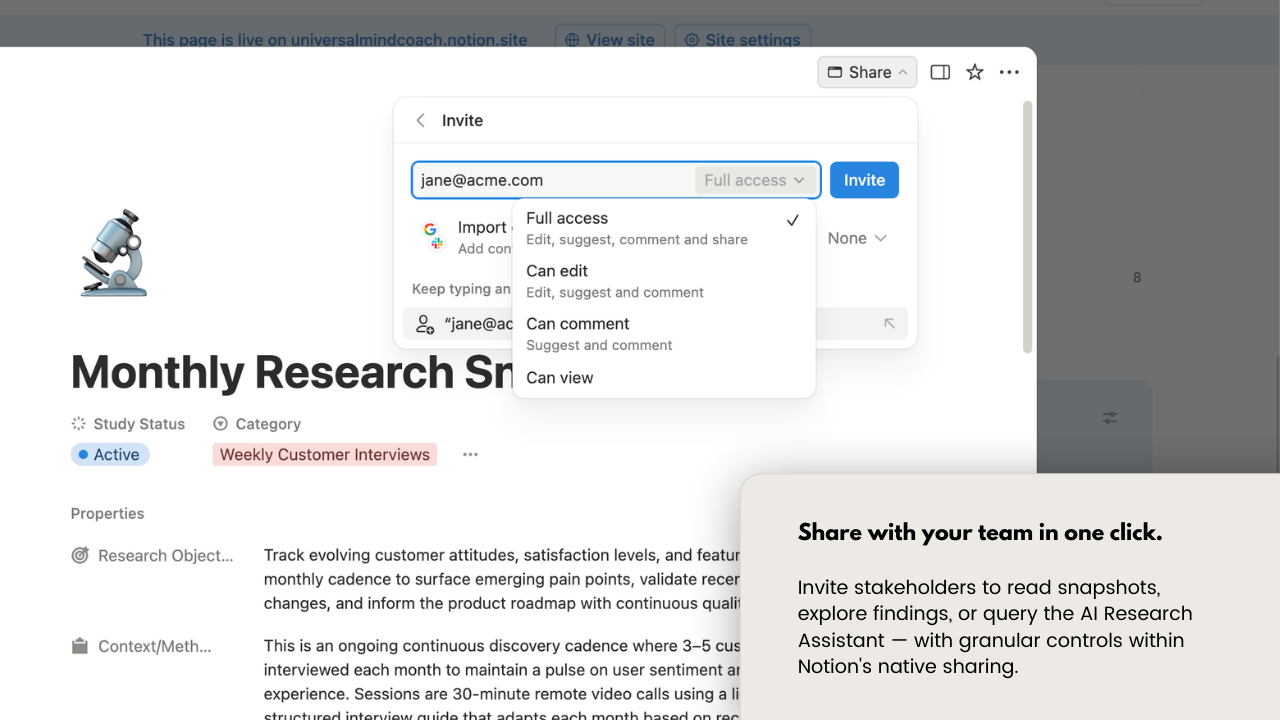The height and width of the screenshot is (720, 1280).
Task: Click the Slack import icon
Action: (x=436, y=243)
